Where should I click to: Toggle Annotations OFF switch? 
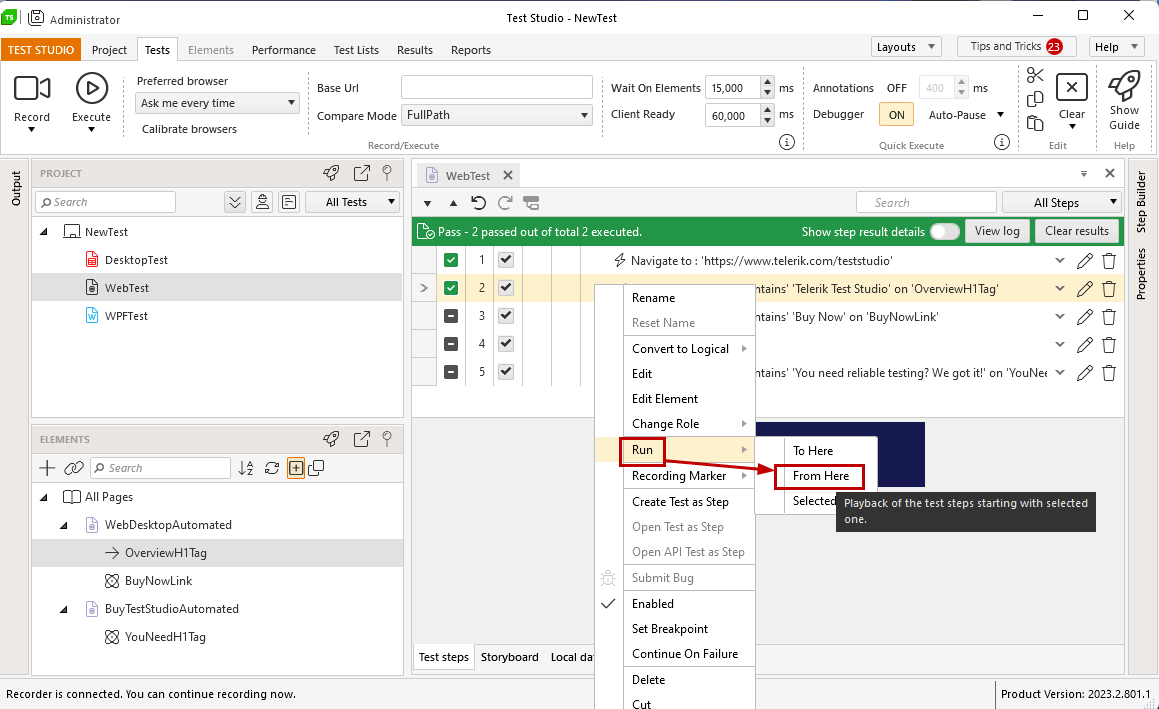pos(897,88)
